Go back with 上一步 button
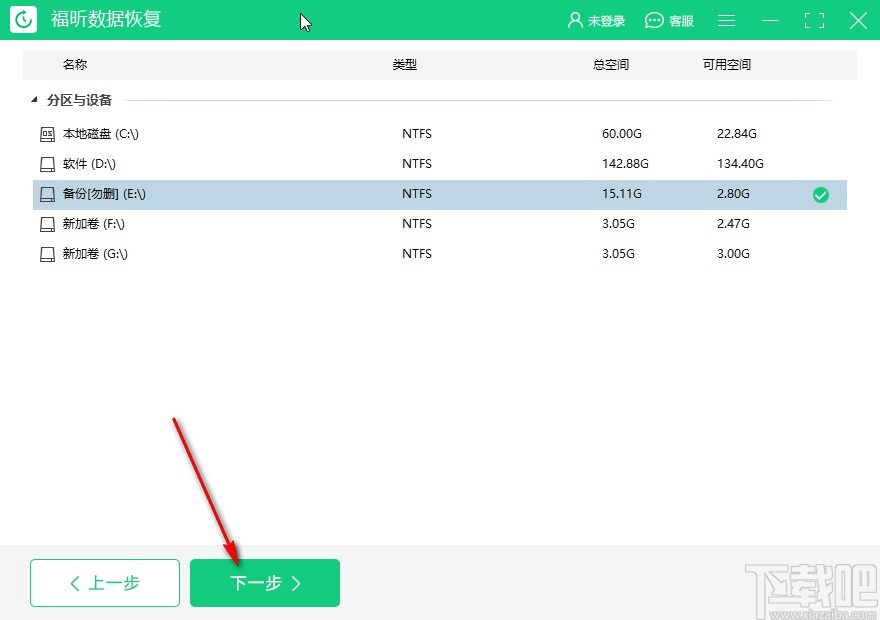 [x=105, y=583]
